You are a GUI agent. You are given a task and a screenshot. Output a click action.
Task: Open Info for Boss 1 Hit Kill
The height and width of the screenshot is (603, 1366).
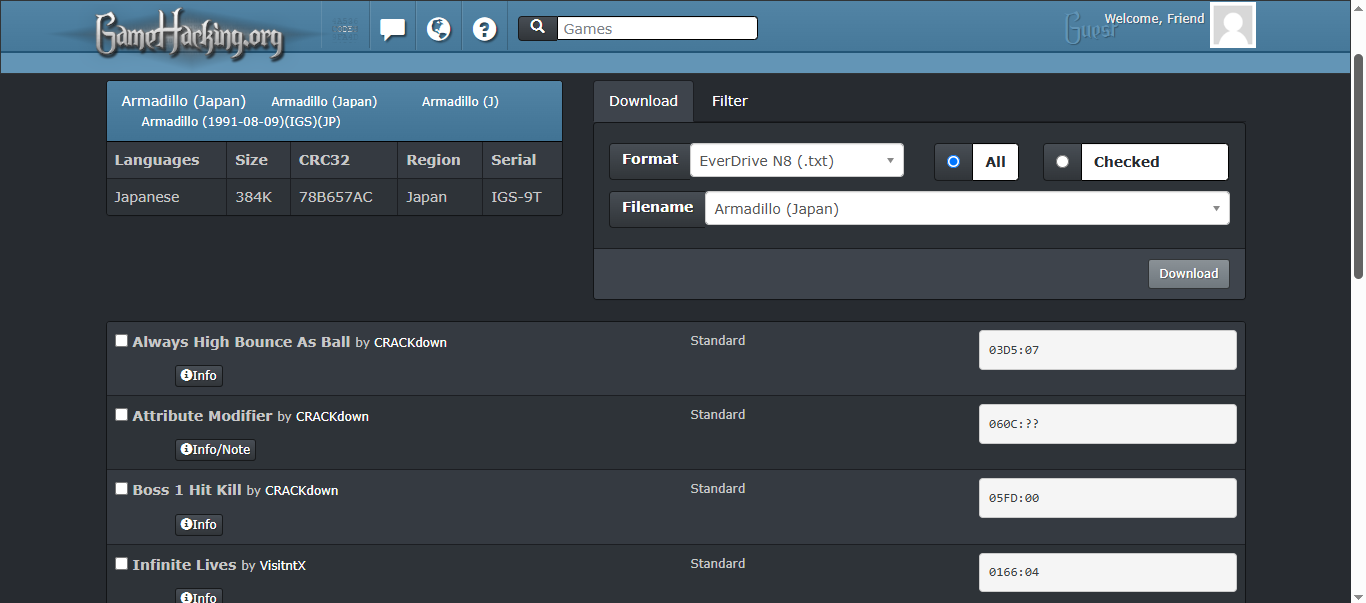[199, 525]
